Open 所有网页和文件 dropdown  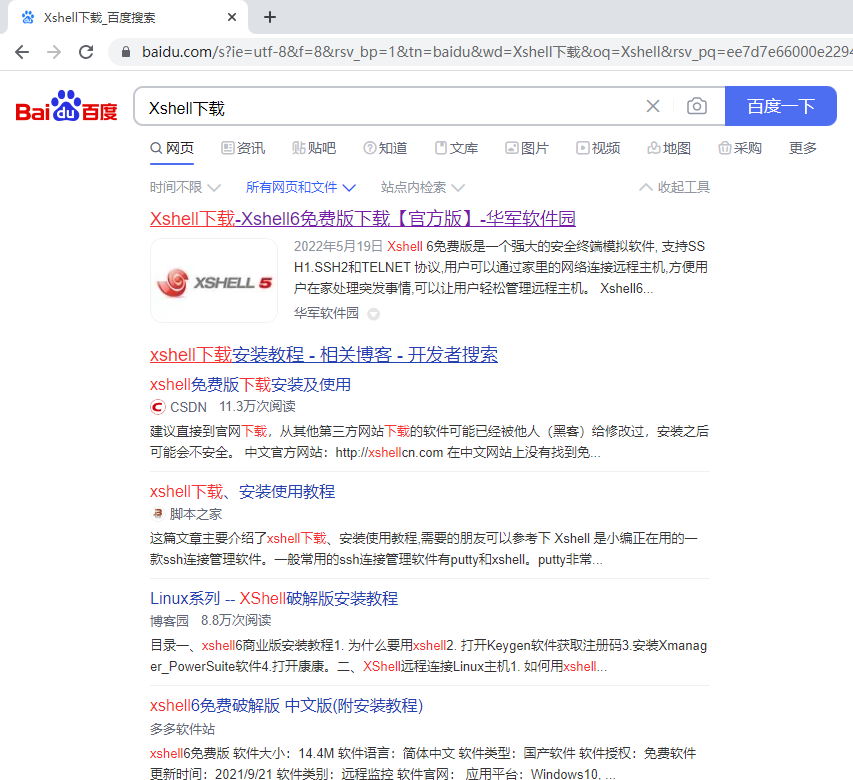click(300, 187)
